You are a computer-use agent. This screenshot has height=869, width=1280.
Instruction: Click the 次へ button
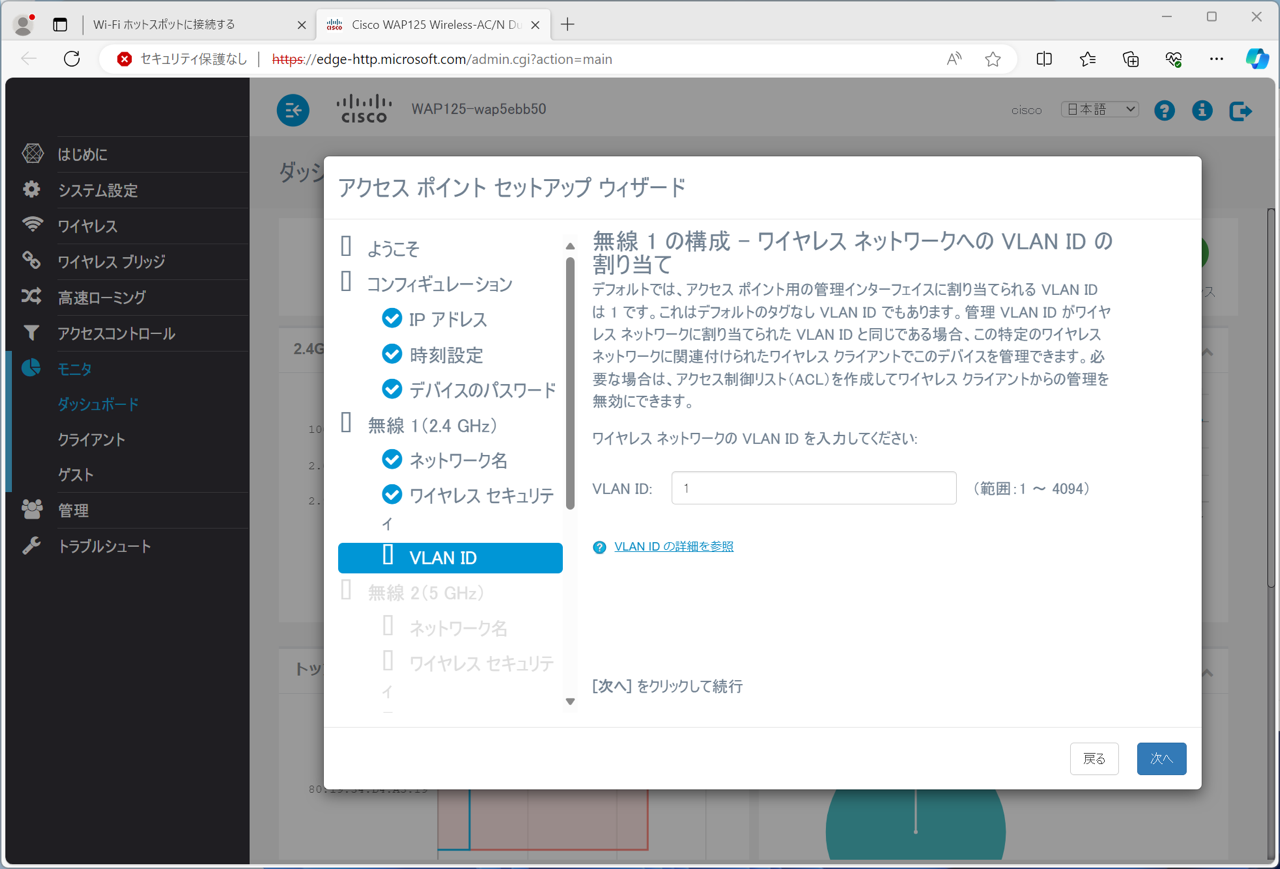point(1161,759)
